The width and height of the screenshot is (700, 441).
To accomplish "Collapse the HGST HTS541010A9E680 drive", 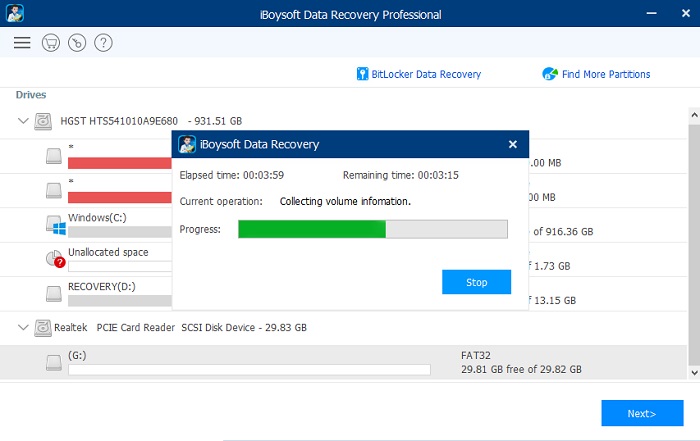I will click(23, 121).
